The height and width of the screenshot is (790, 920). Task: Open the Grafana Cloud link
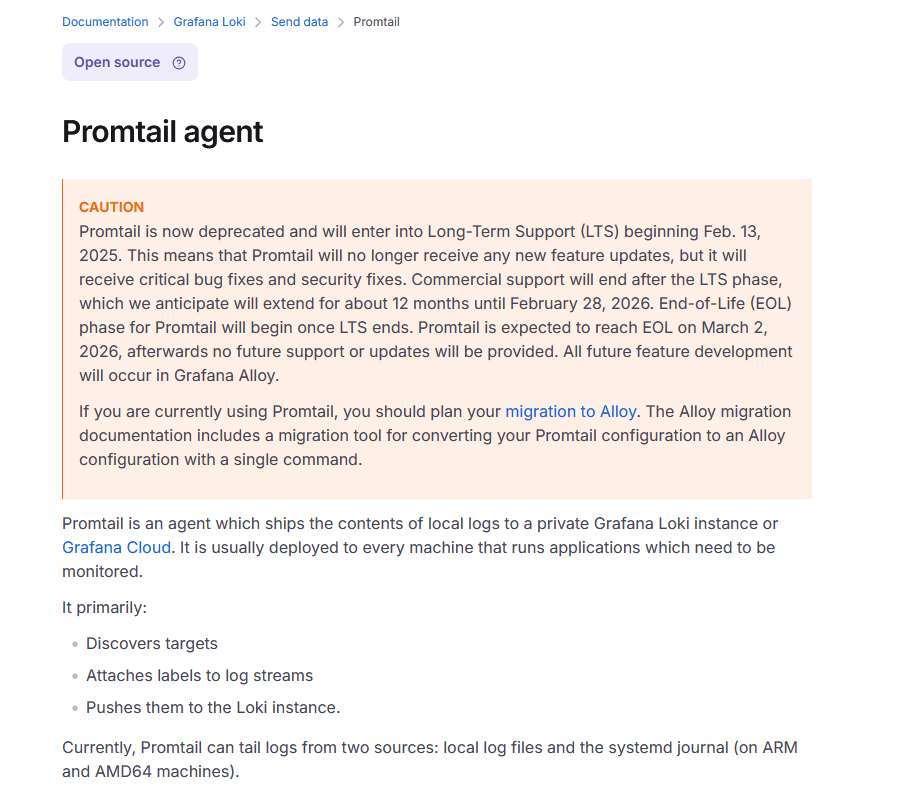pos(116,547)
